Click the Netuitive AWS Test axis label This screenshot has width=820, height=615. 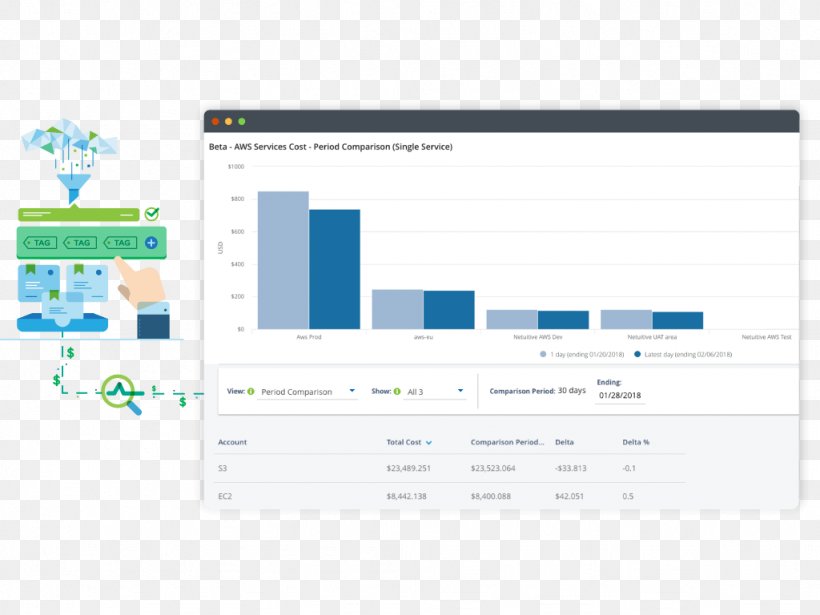click(x=767, y=337)
